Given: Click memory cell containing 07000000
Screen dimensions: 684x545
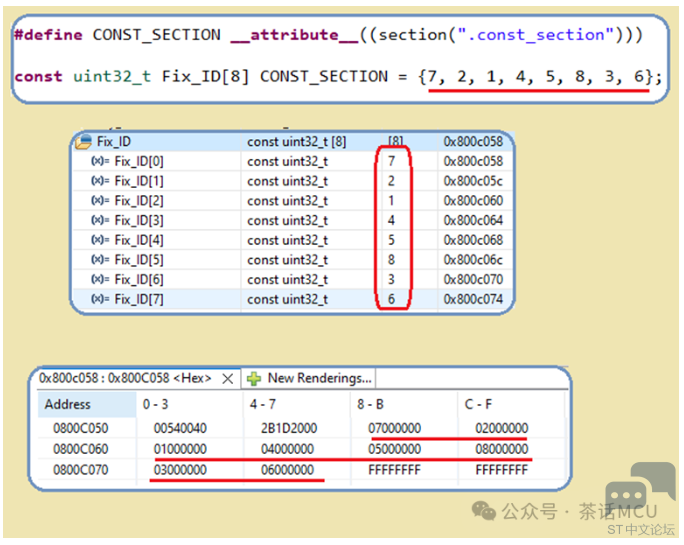Looking at the screenshot, I should pyautogui.click(x=395, y=428).
